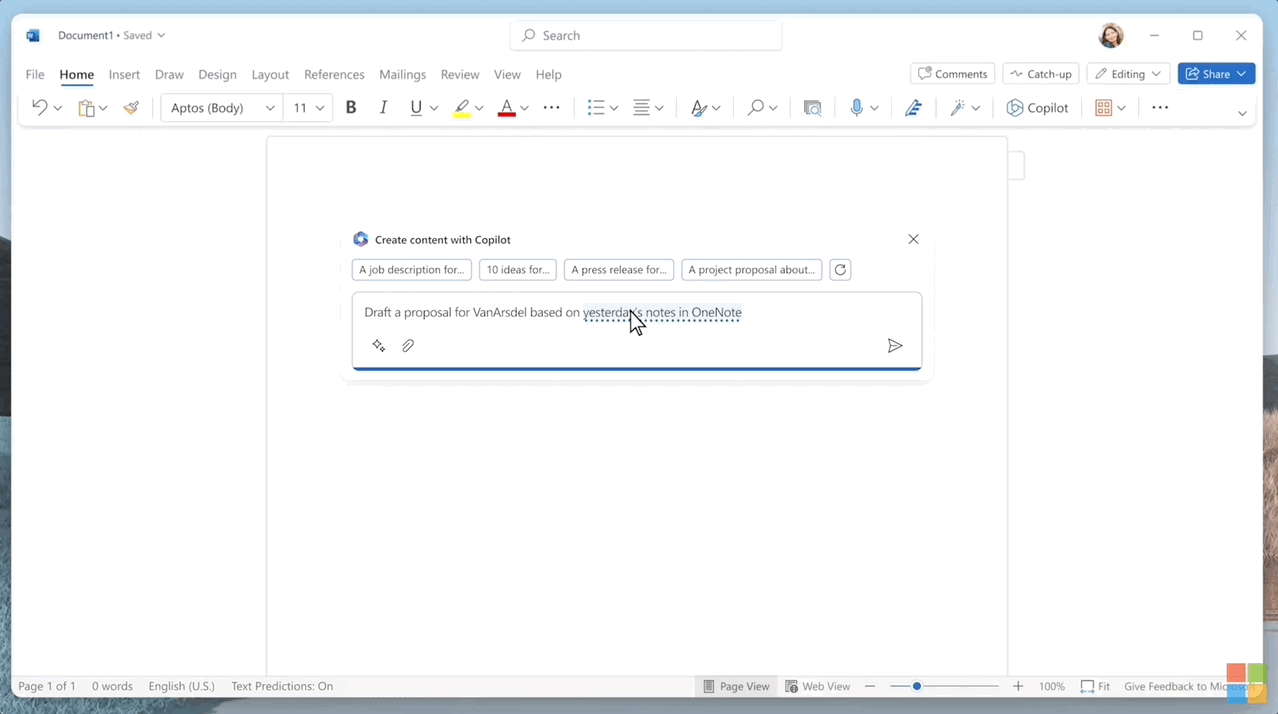
Task: Click in the title bar Search box
Action: [646, 36]
